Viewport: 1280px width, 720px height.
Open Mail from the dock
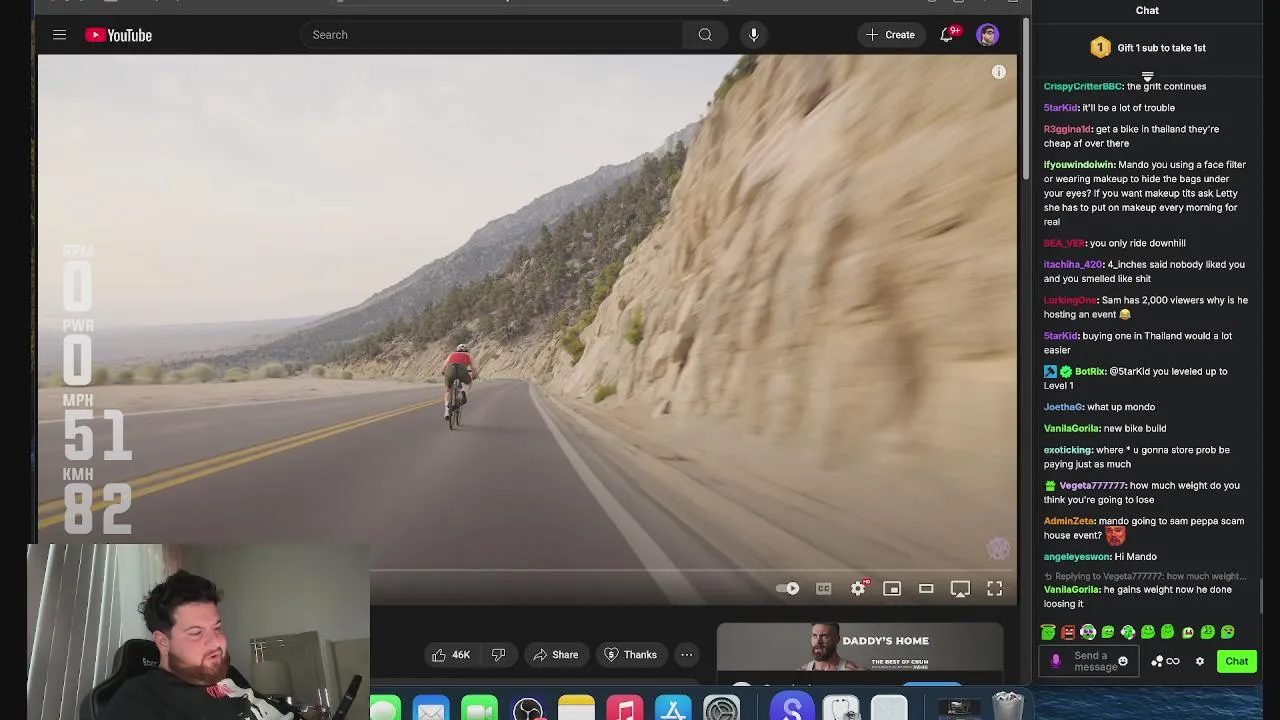(431, 708)
